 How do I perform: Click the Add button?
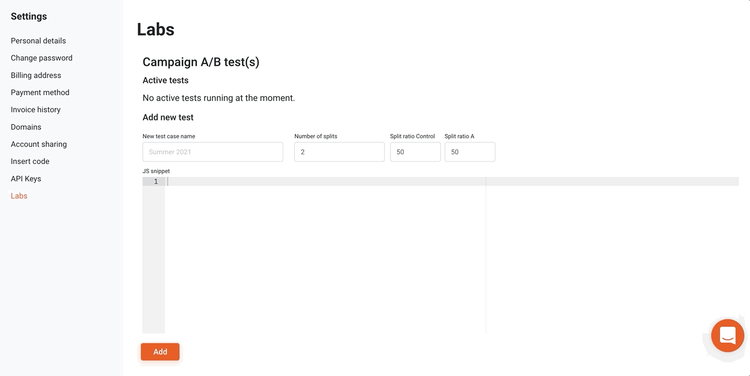(x=160, y=352)
